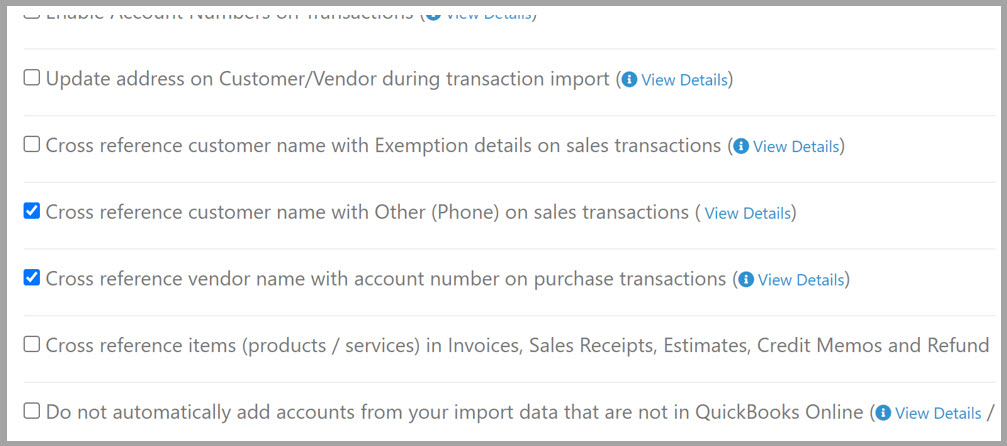Click info icon beside vendor account number option
This screenshot has height=446, width=1007.
(x=746, y=280)
